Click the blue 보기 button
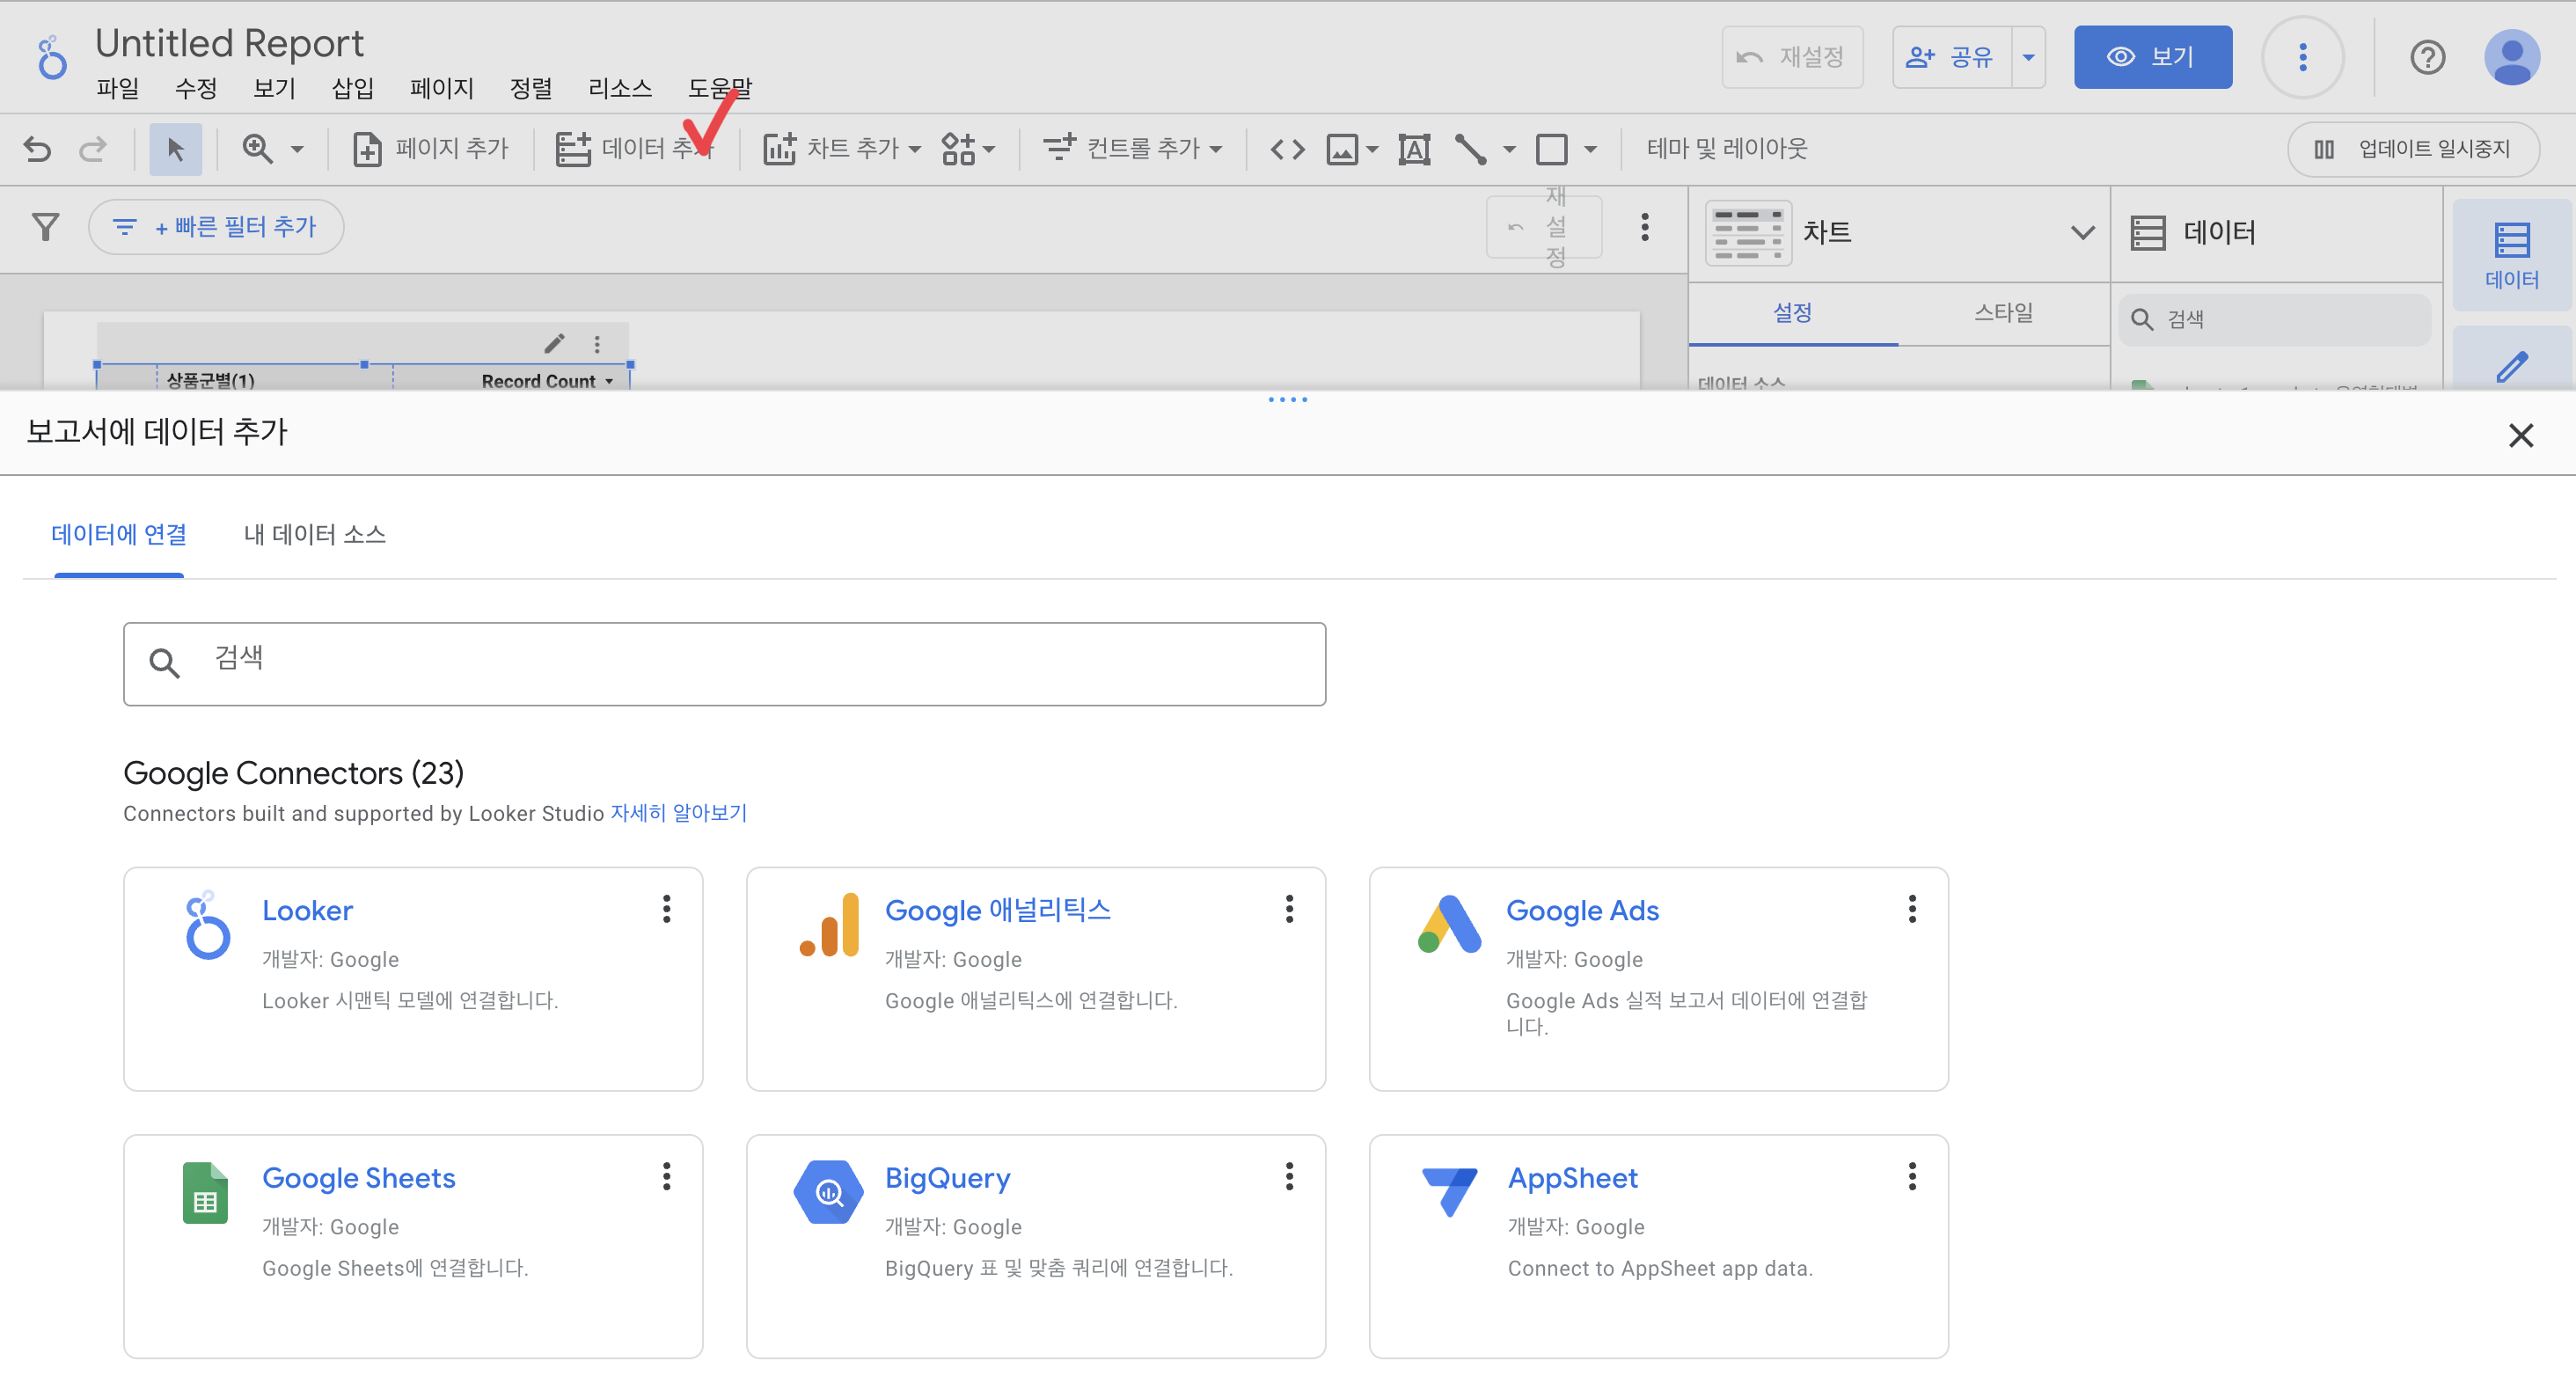 [x=2152, y=57]
